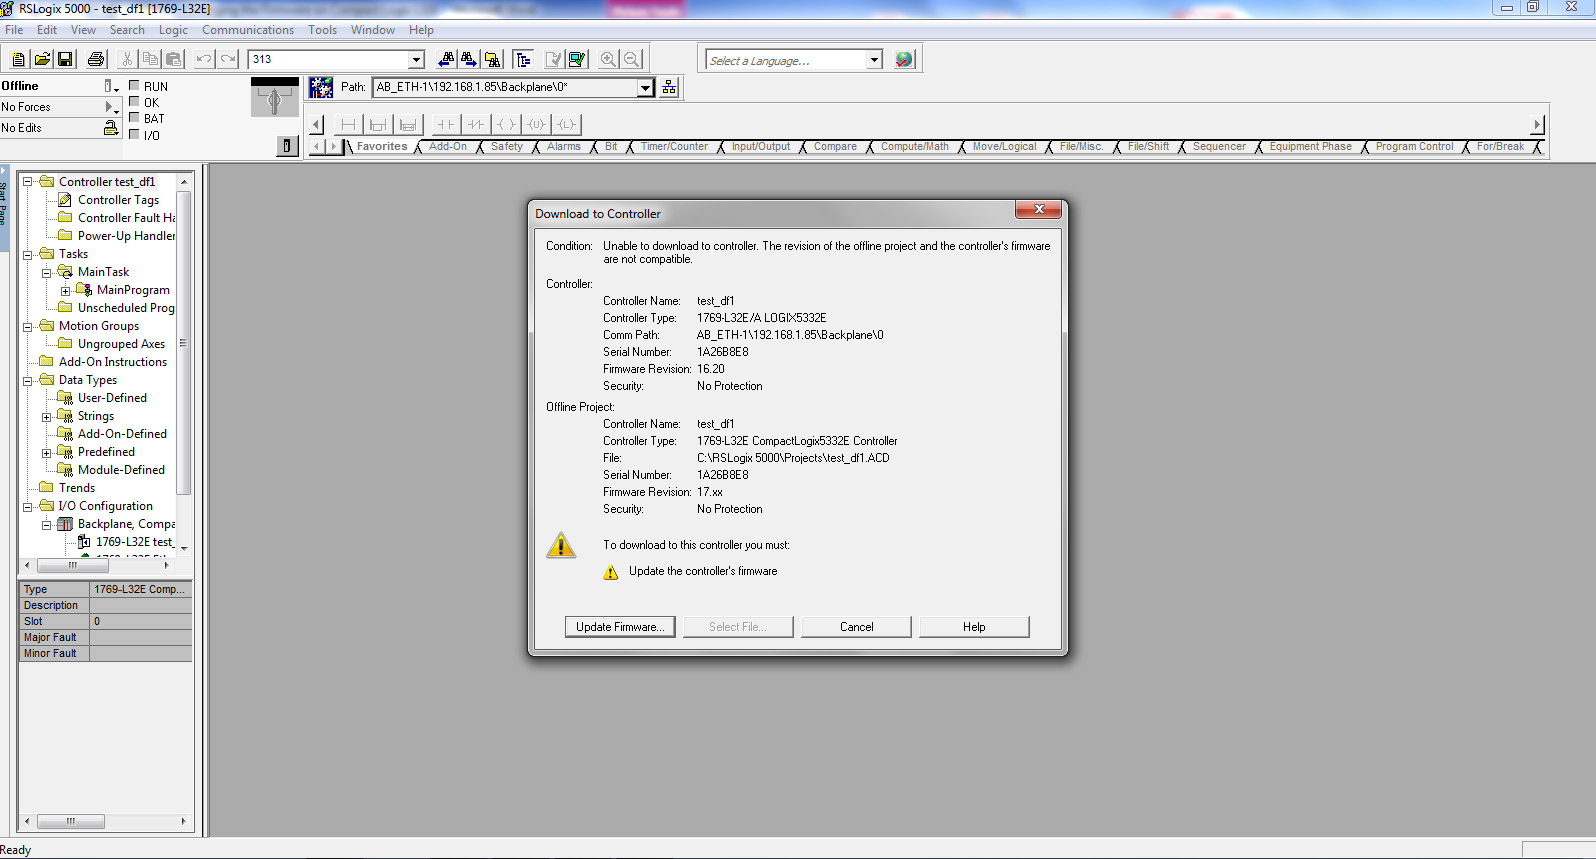Toggle the BAT status indicator box
1596x859 pixels.
134,118
